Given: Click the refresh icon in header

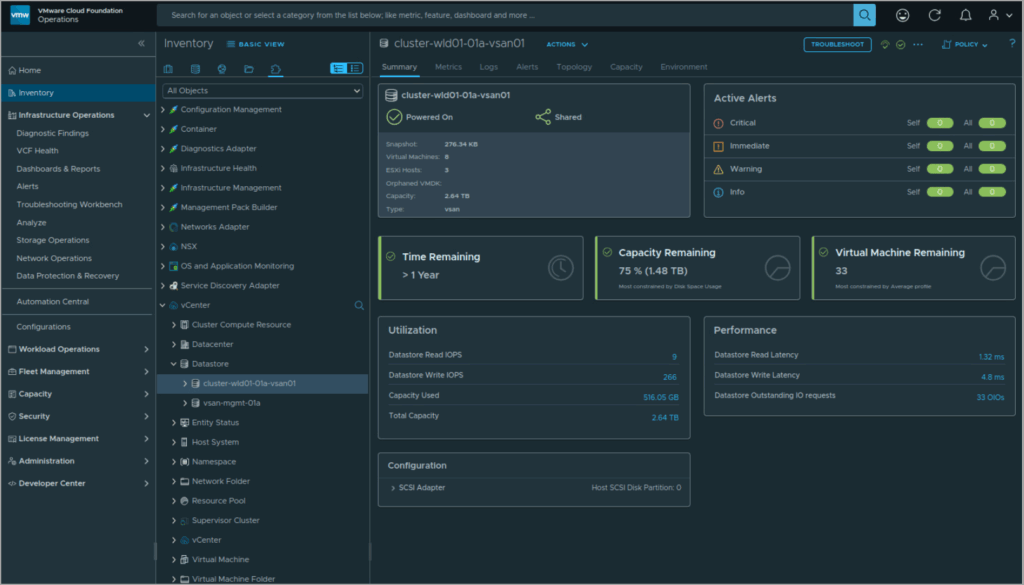Looking at the screenshot, I should pyautogui.click(x=935, y=15).
